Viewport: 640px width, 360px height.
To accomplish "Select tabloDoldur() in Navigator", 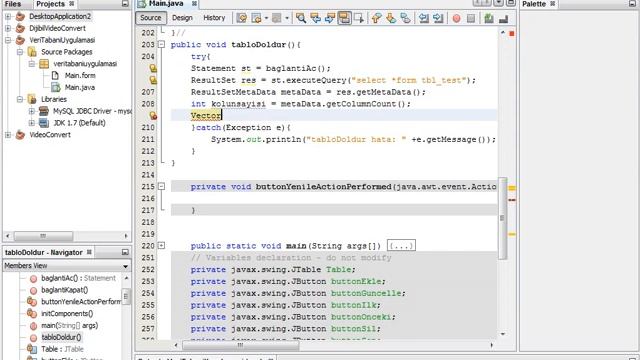I will (x=61, y=338).
